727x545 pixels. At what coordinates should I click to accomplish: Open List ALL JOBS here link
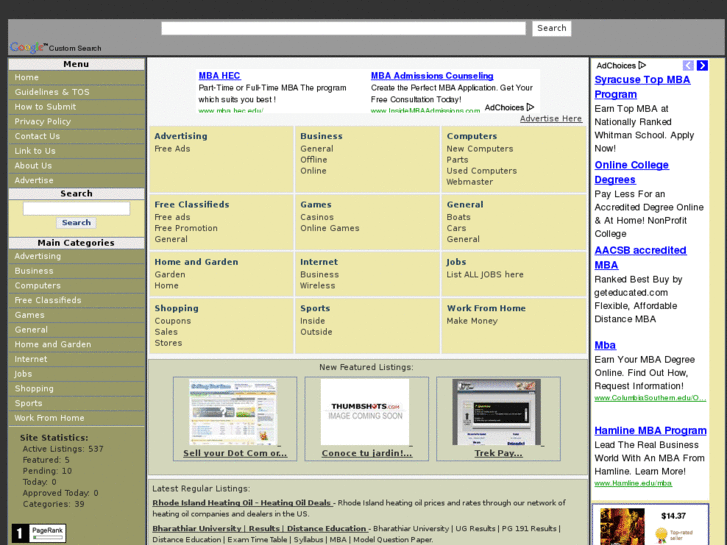tap(485, 275)
